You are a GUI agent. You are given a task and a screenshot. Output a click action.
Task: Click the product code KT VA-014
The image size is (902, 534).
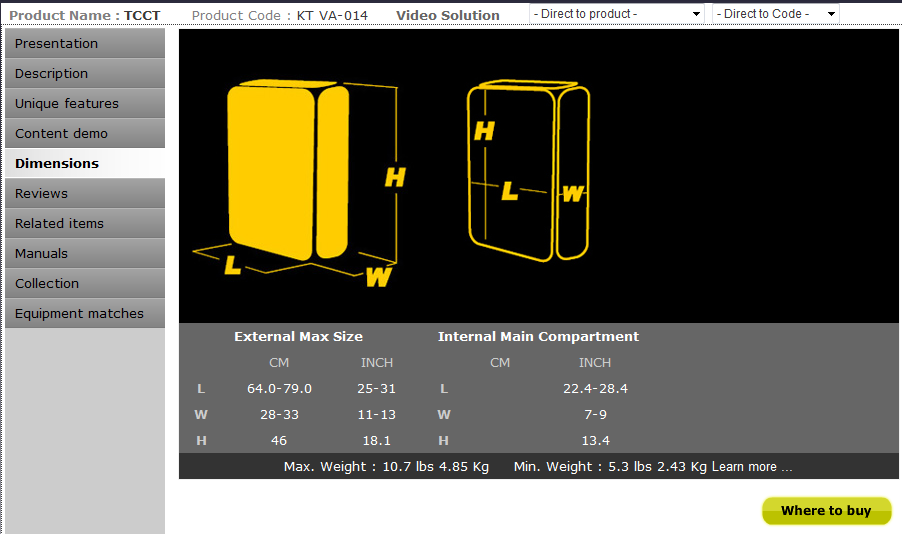click(x=332, y=15)
